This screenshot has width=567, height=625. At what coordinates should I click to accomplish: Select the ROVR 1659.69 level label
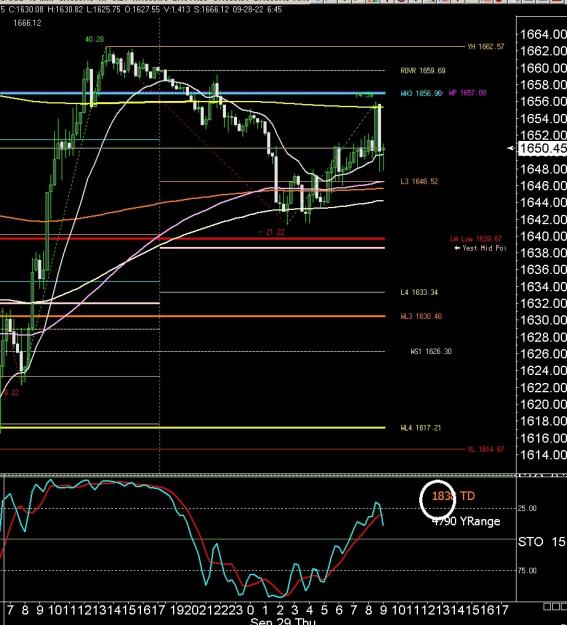[x=423, y=71]
